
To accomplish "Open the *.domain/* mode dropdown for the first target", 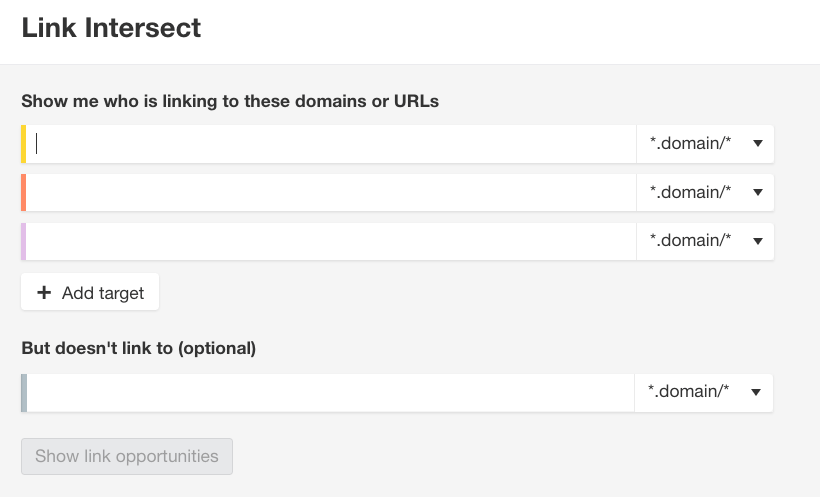I will tap(704, 144).
